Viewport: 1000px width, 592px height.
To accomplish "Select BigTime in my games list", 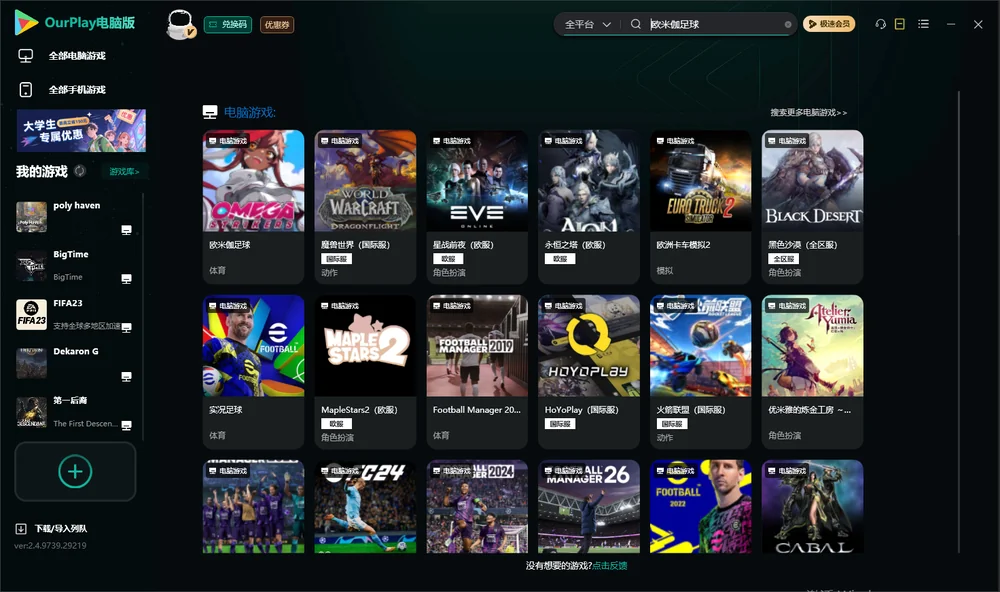I will coord(73,266).
